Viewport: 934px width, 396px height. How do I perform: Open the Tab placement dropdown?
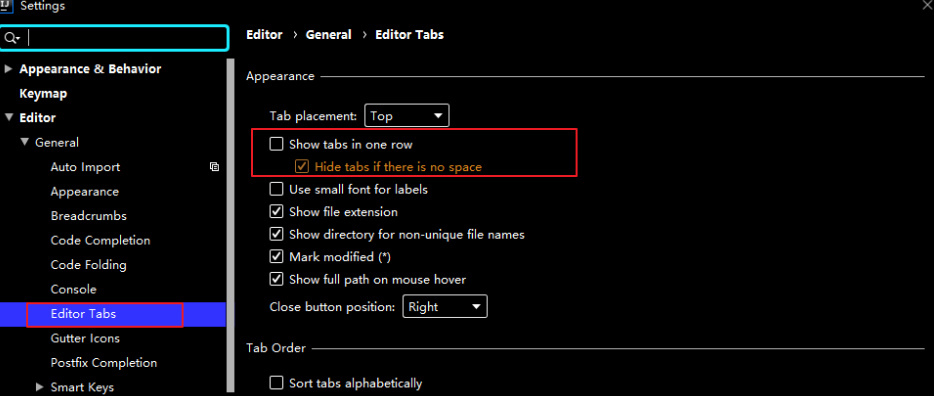407,116
